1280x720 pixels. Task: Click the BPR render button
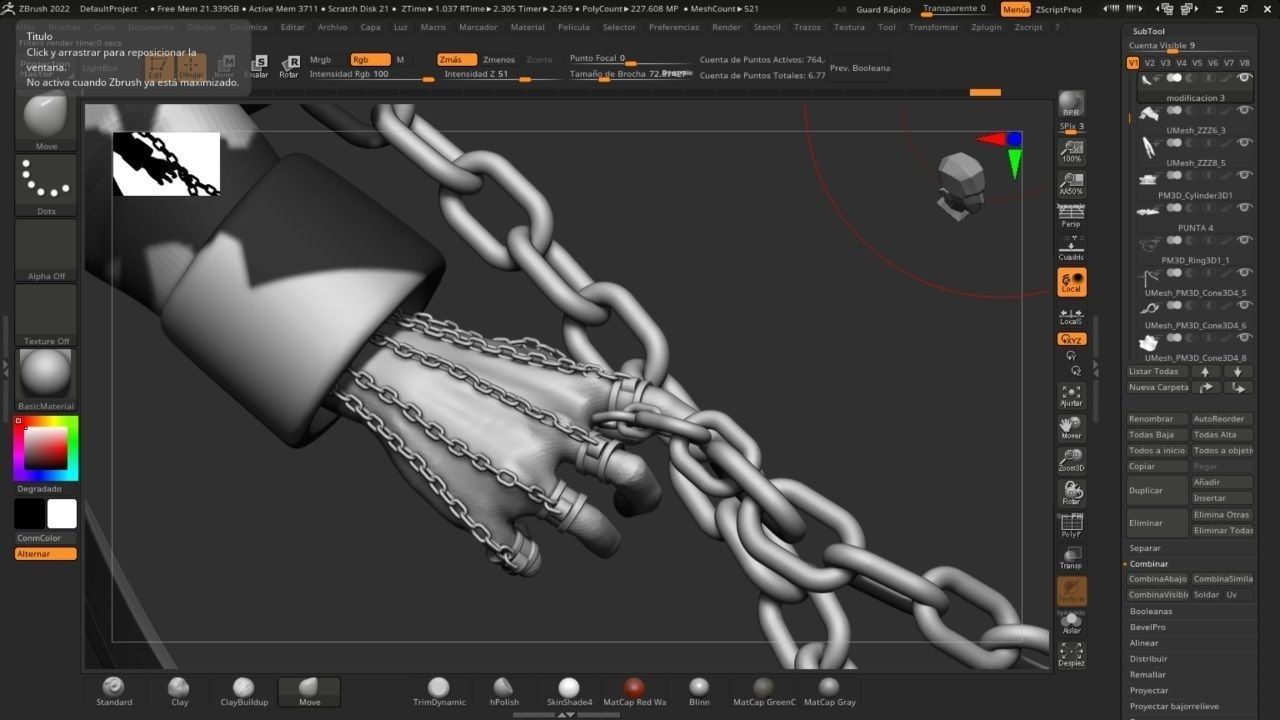1071,104
